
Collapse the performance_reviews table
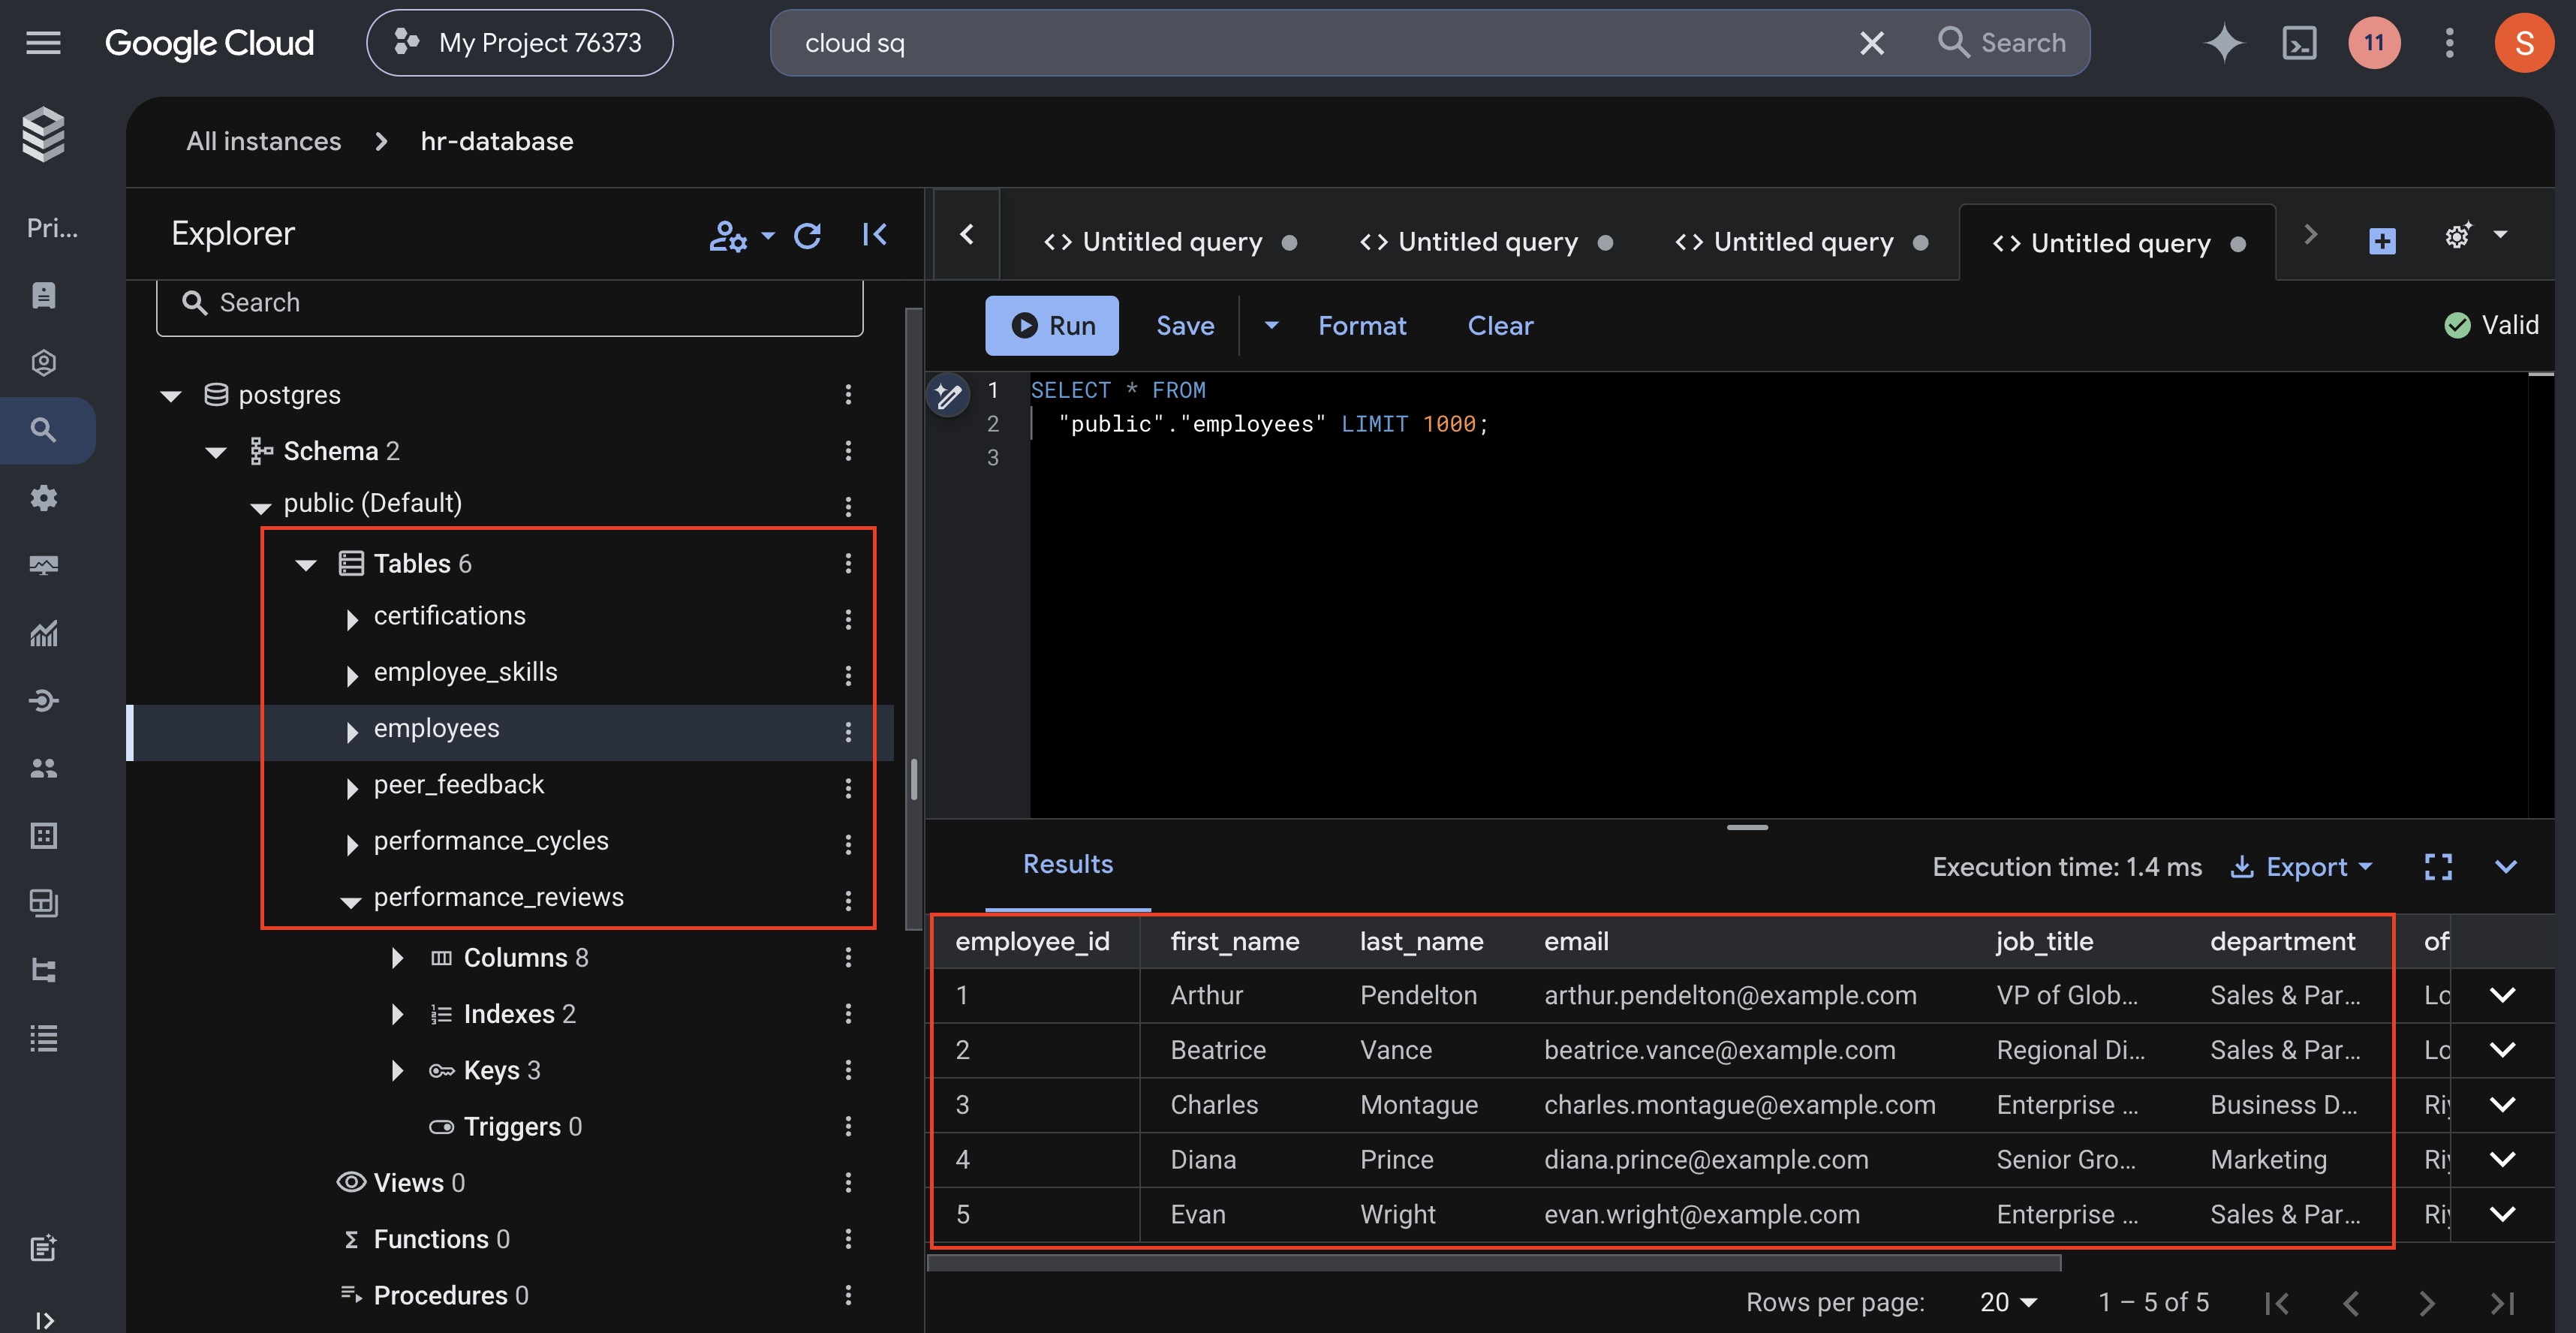[351, 902]
